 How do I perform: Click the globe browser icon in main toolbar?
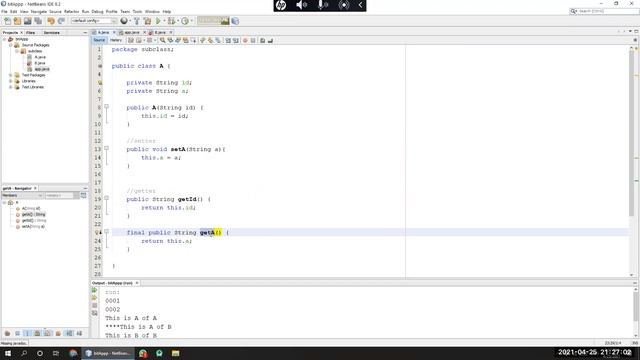pos(124,21)
